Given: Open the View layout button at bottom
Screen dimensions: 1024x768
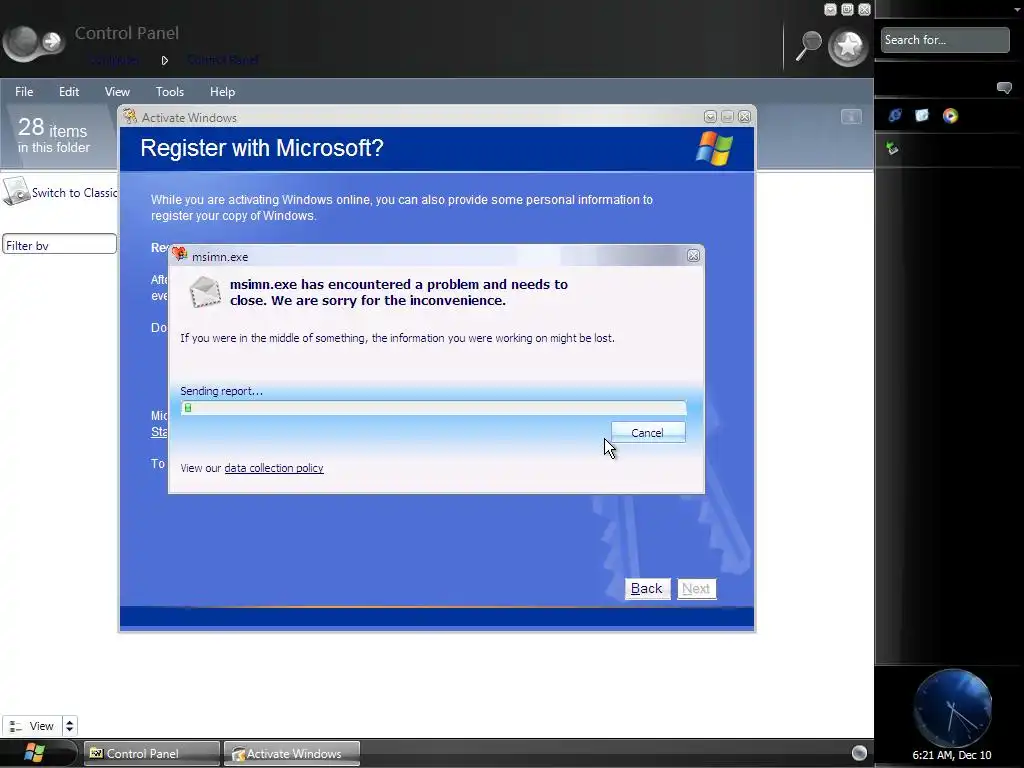Looking at the screenshot, I should click(x=33, y=726).
